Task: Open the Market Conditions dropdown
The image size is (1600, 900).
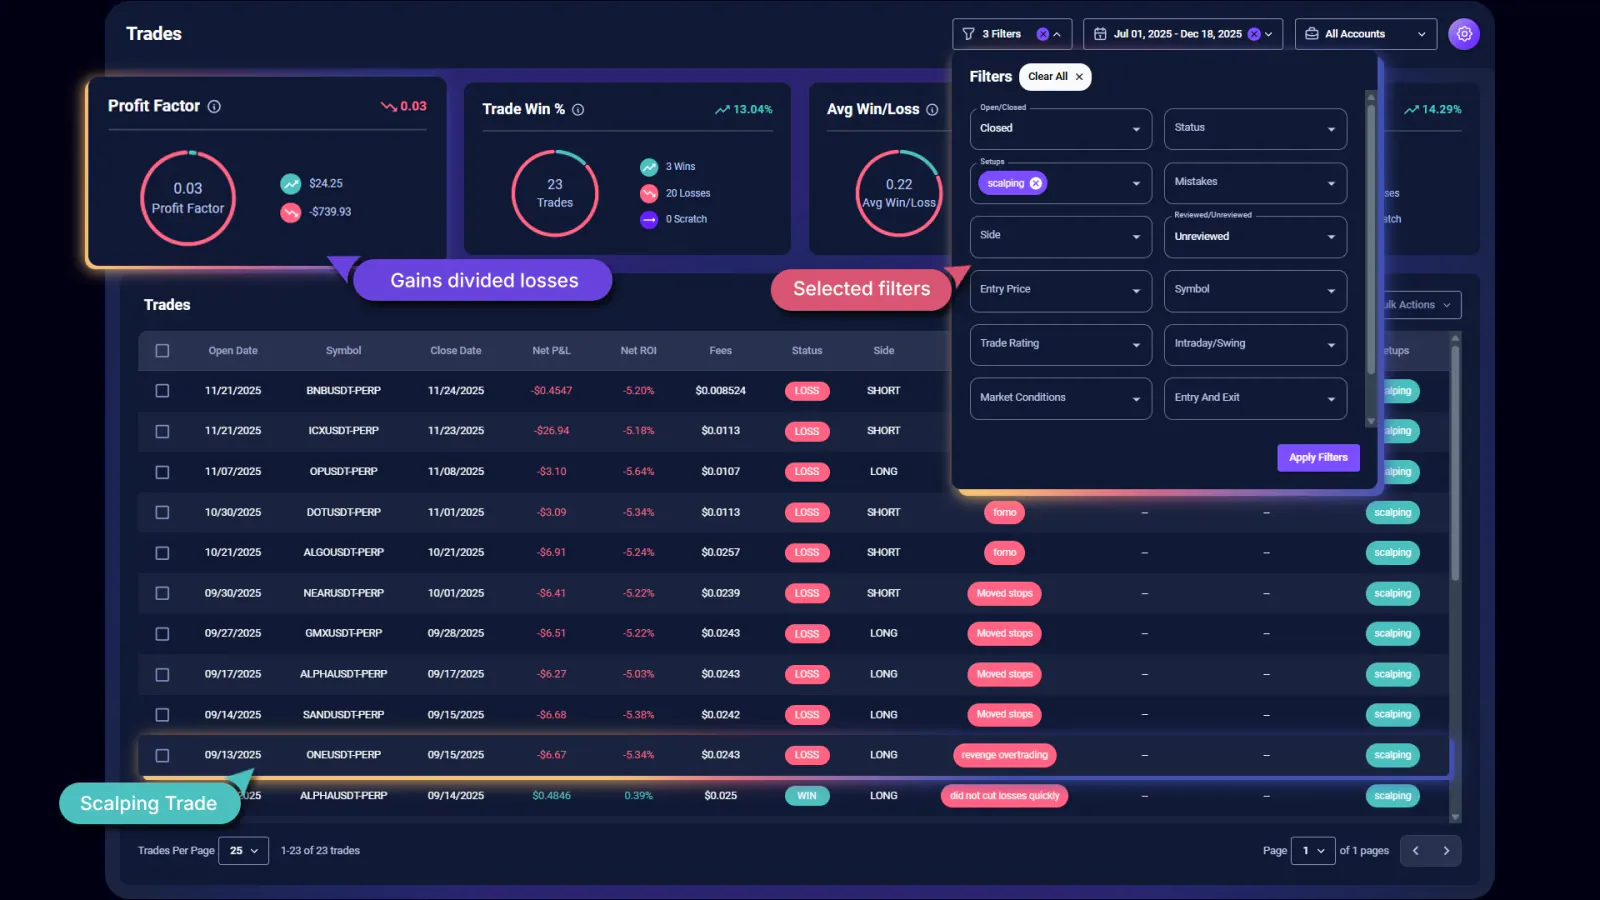Action: point(1061,399)
